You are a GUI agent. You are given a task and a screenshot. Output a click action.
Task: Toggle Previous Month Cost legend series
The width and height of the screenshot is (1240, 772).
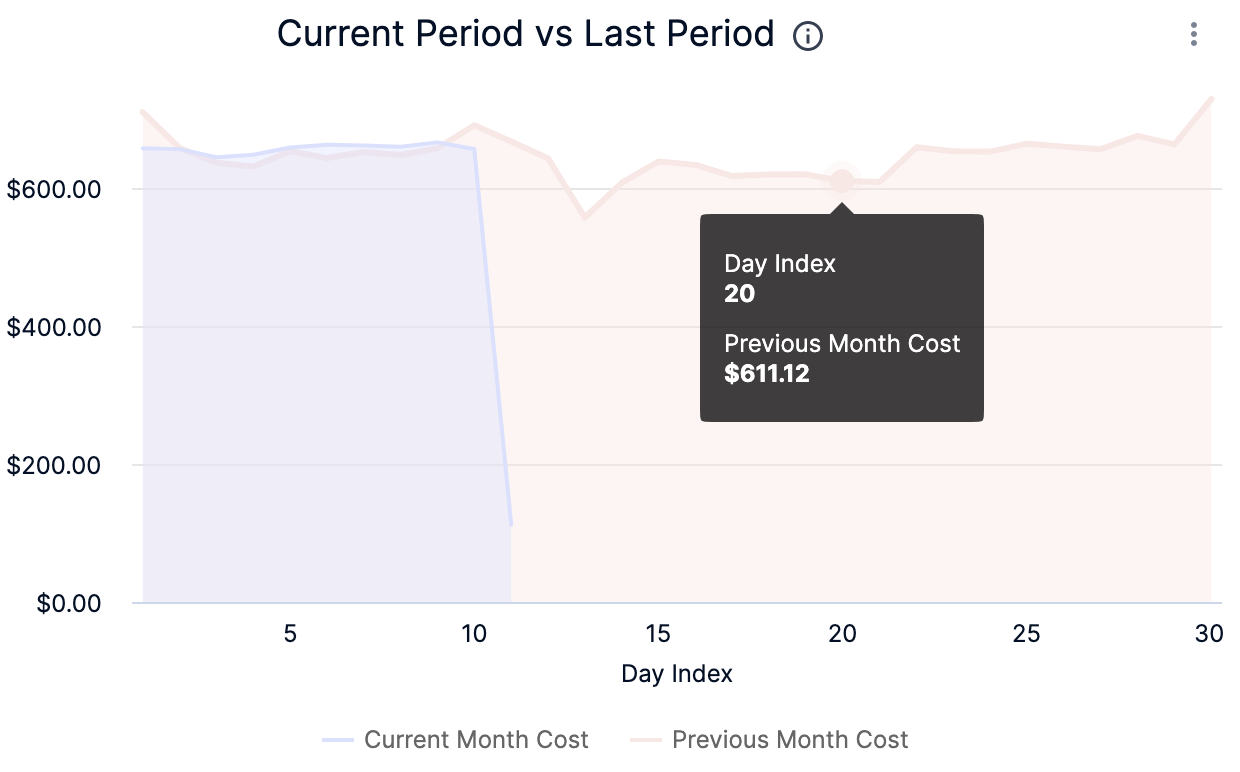coord(790,740)
